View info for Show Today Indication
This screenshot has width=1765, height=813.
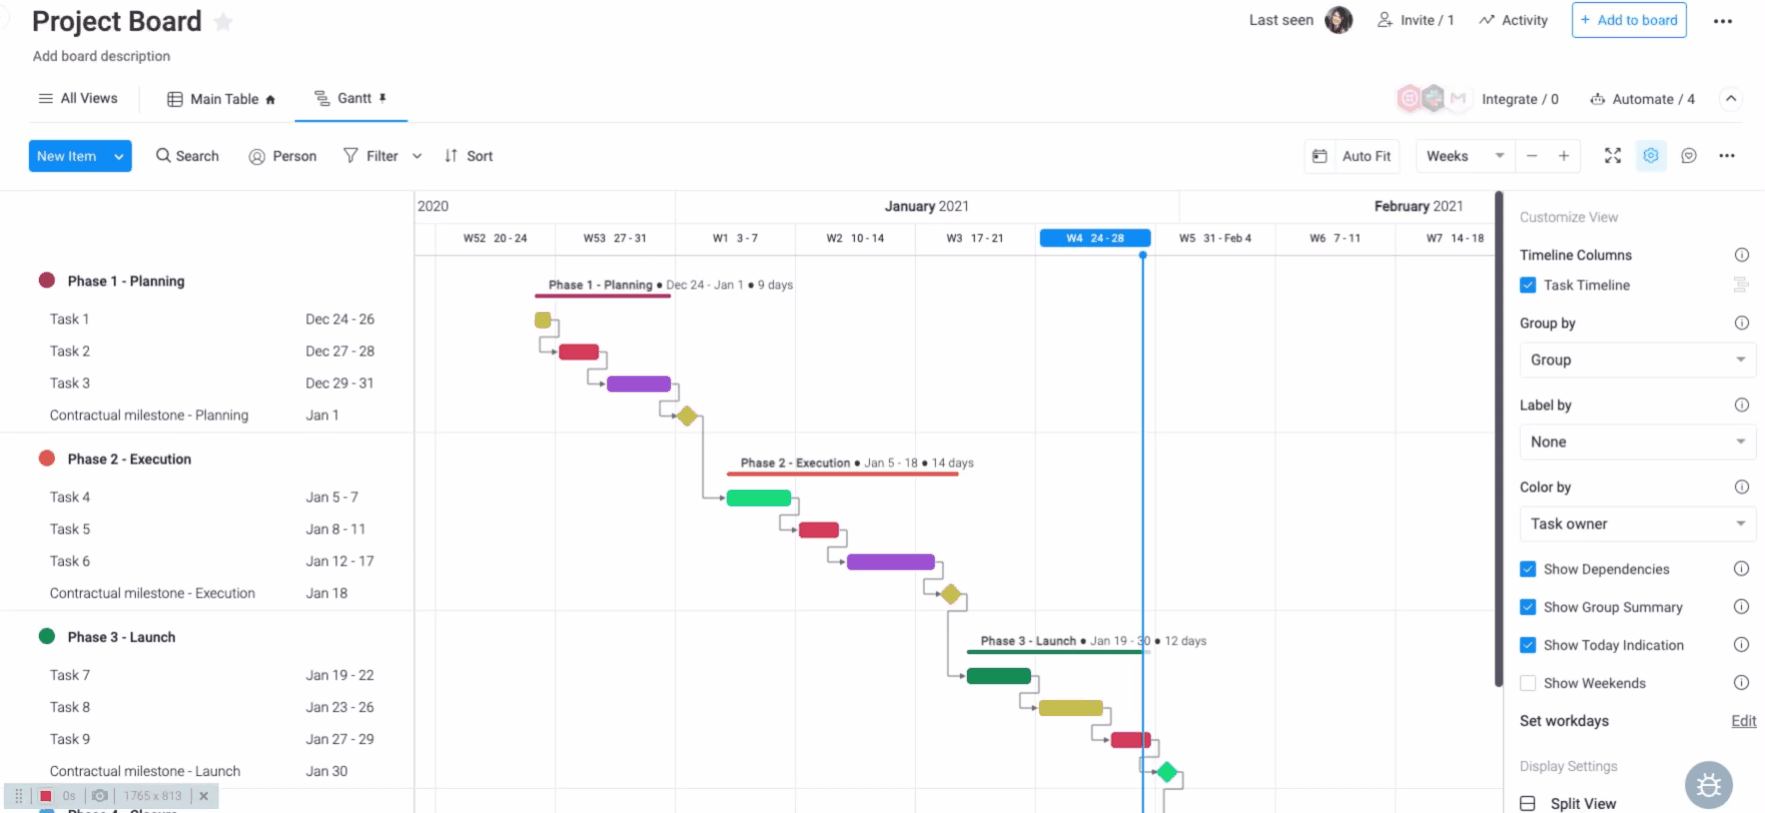[1741, 645]
